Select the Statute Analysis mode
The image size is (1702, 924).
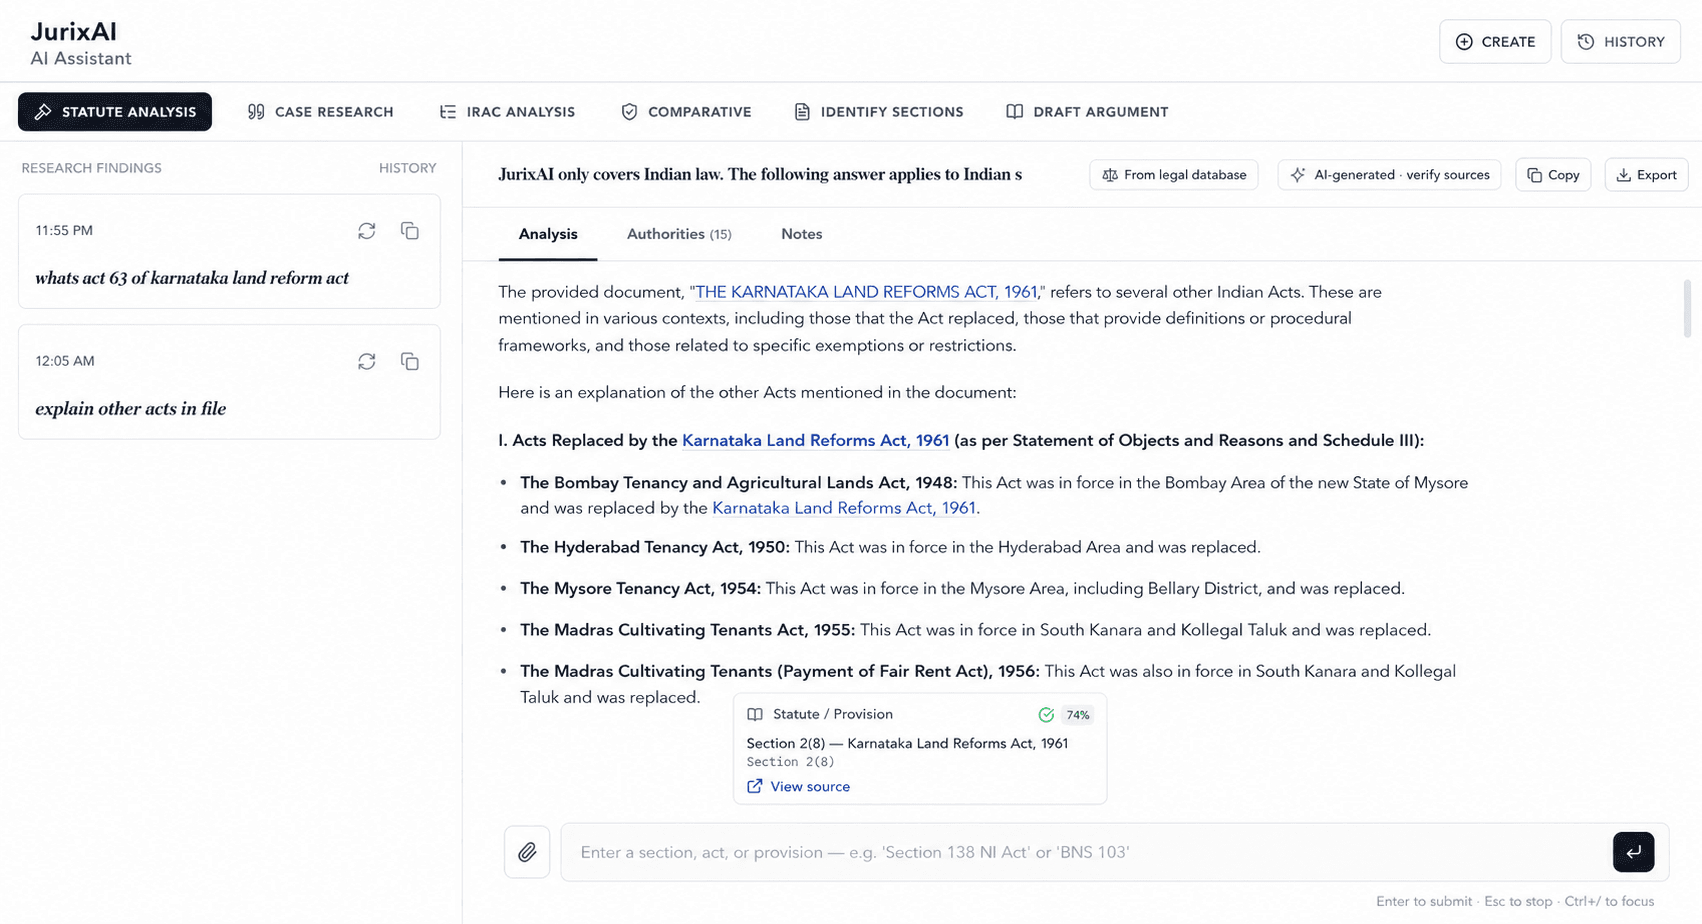point(115,112)
